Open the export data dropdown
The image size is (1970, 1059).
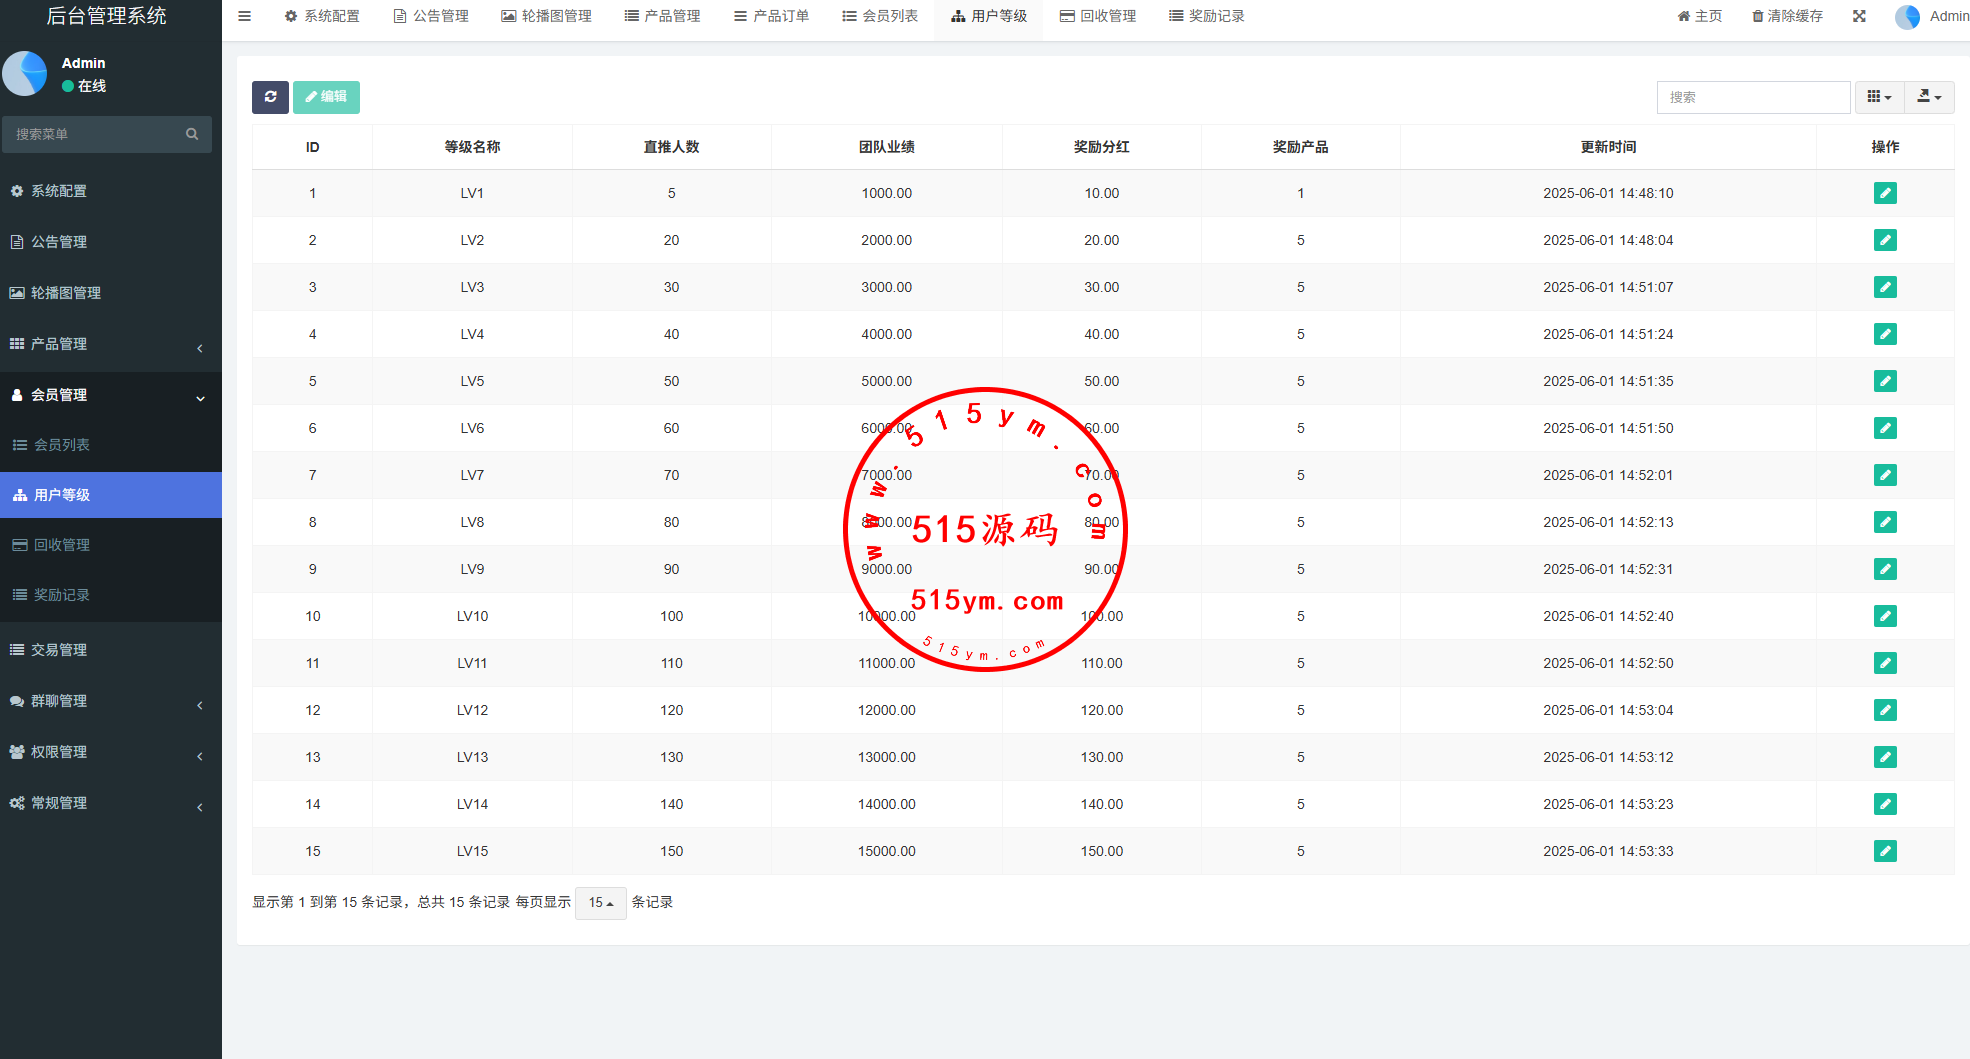[1929, 97]
